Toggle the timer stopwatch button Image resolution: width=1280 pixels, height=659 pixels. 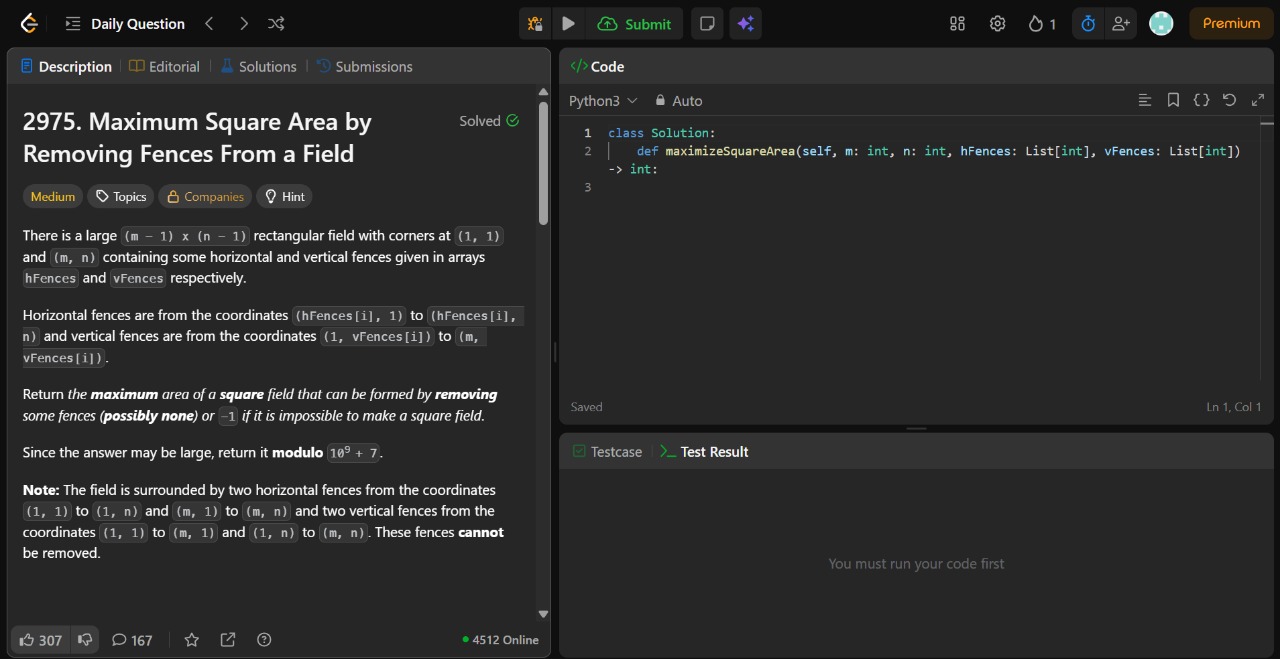1088,24
